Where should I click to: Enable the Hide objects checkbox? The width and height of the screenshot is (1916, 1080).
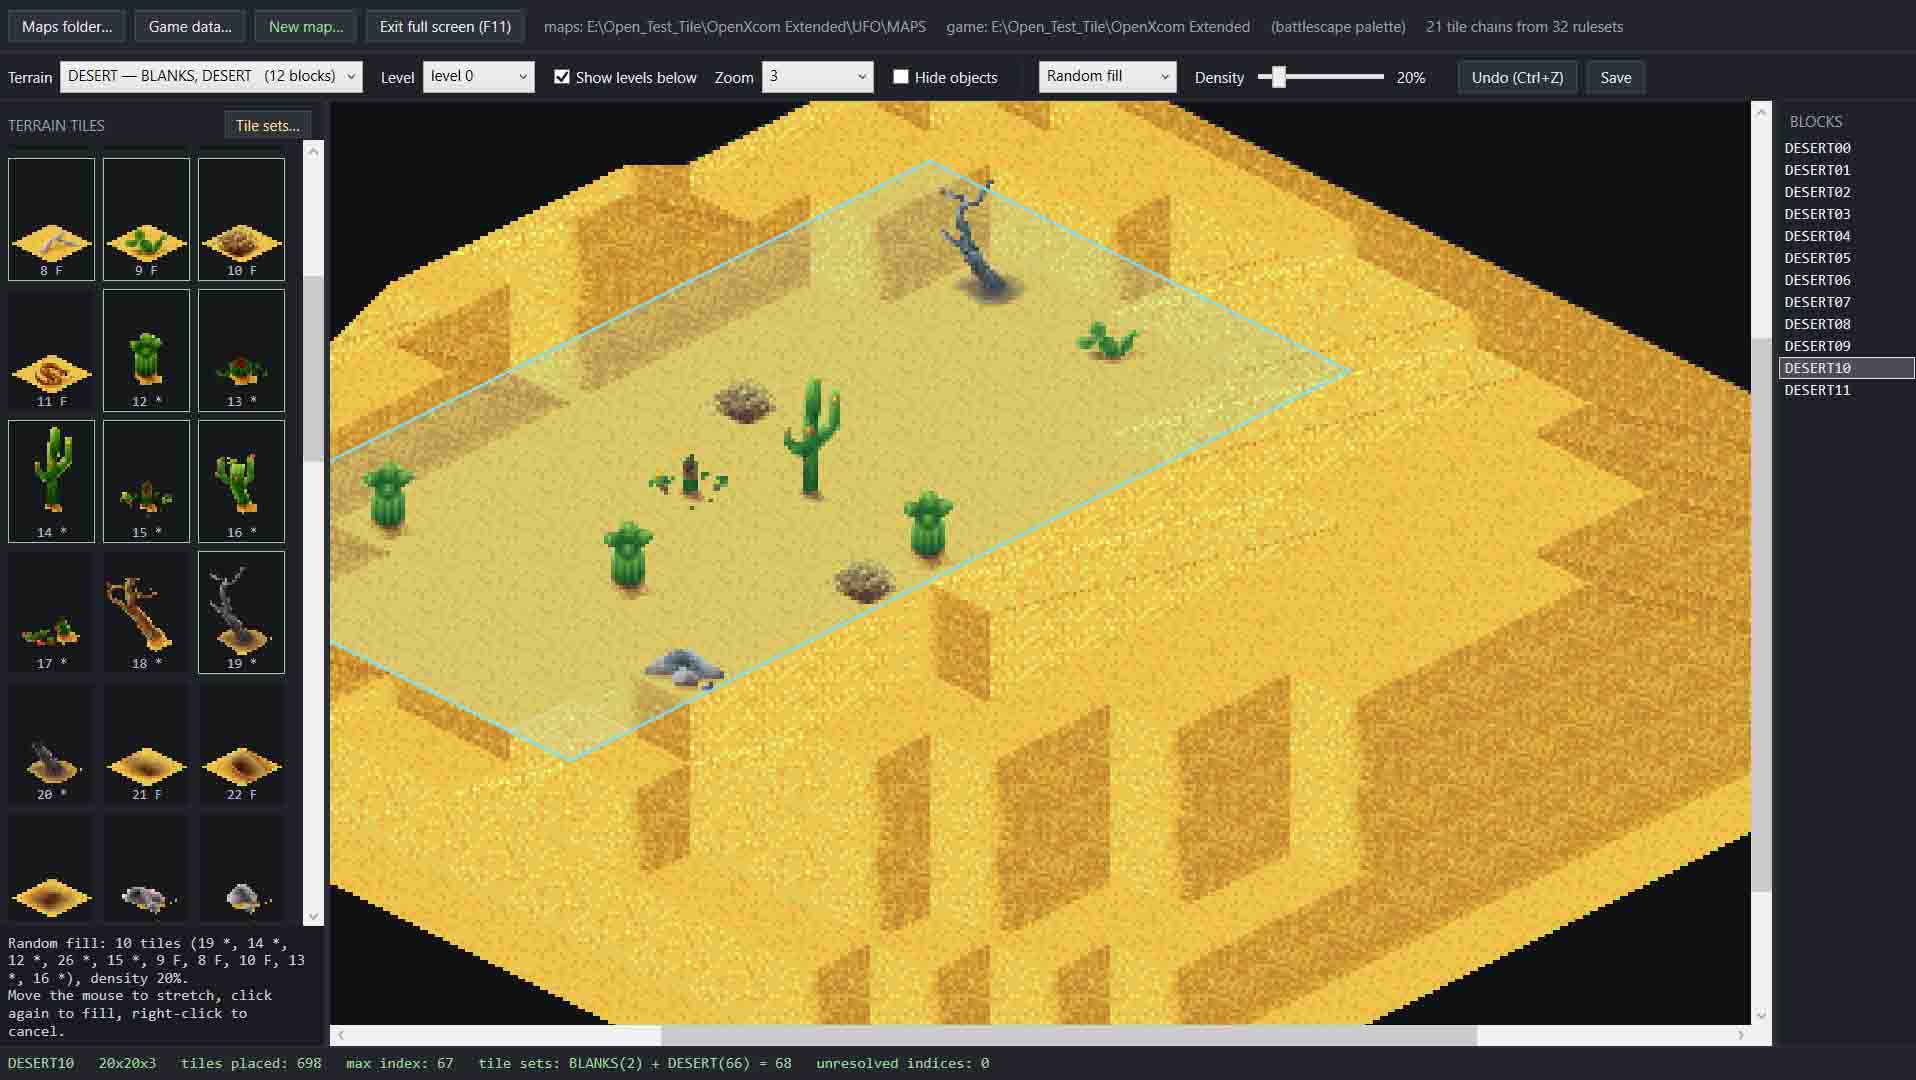pos(901,77)
